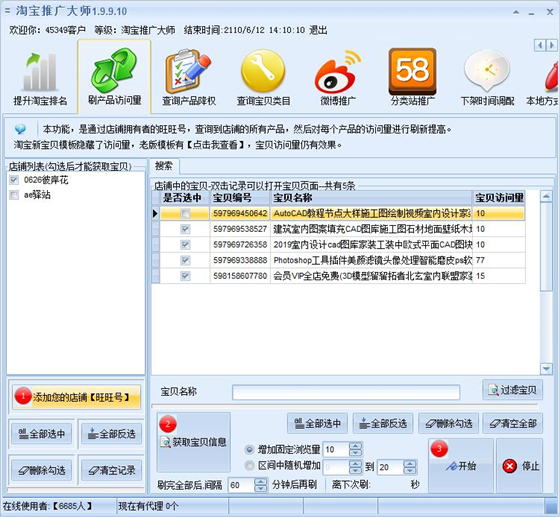The image size is (560, 517).
Task: Increase interval minutes spinner
Action: 261,481
